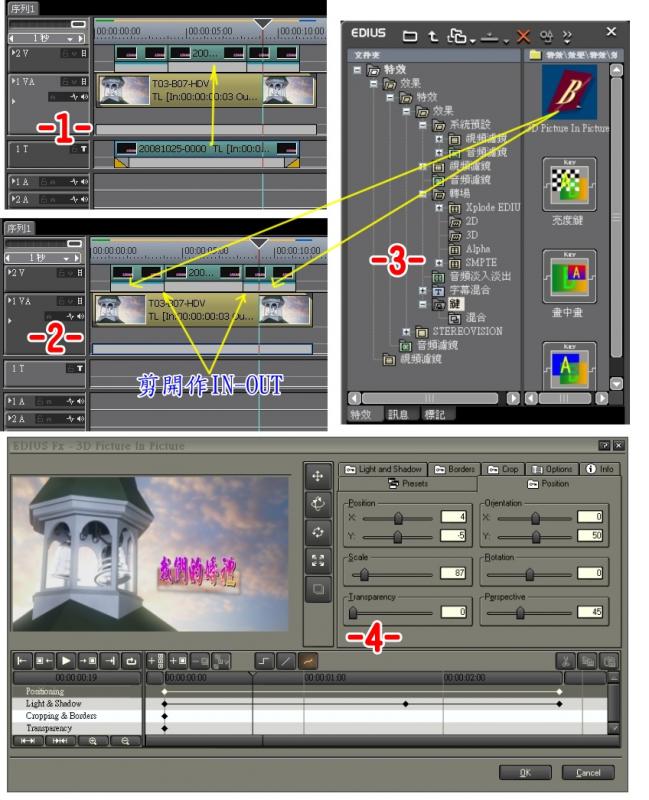Open the Crop tab
This screenshot has width=649, height=800.
tap(503, 469)
